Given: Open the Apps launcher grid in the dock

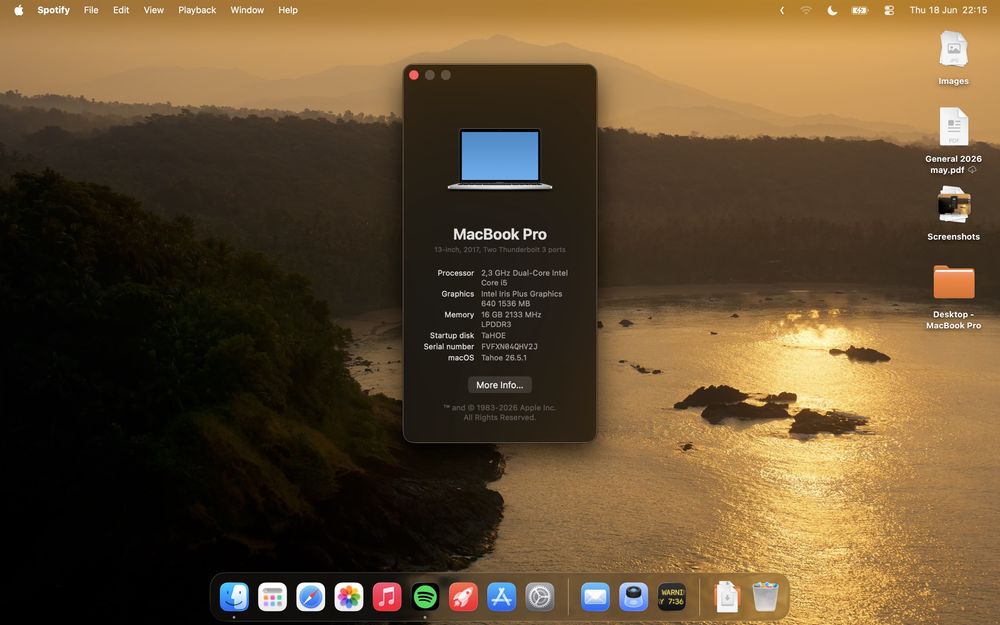Looking at the screenshot, I should (x=272, y=597).
